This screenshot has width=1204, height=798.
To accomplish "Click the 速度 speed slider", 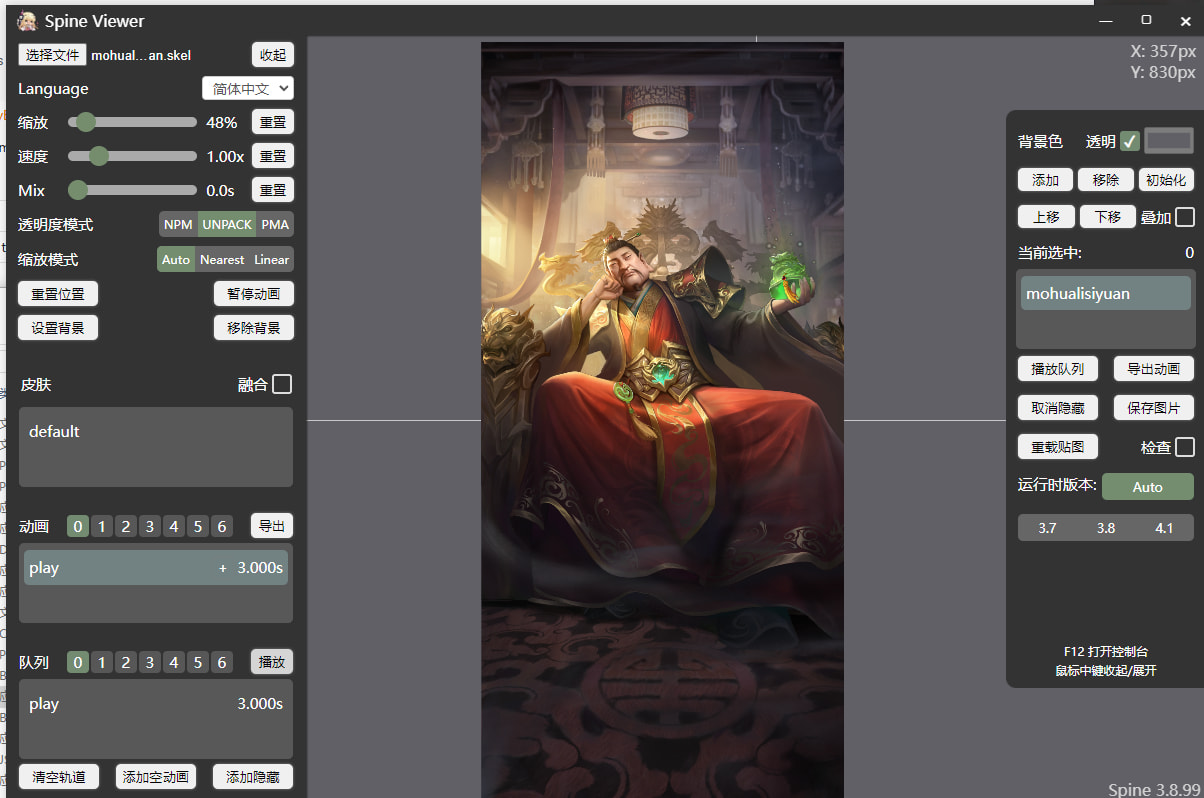I will (132, 156).
